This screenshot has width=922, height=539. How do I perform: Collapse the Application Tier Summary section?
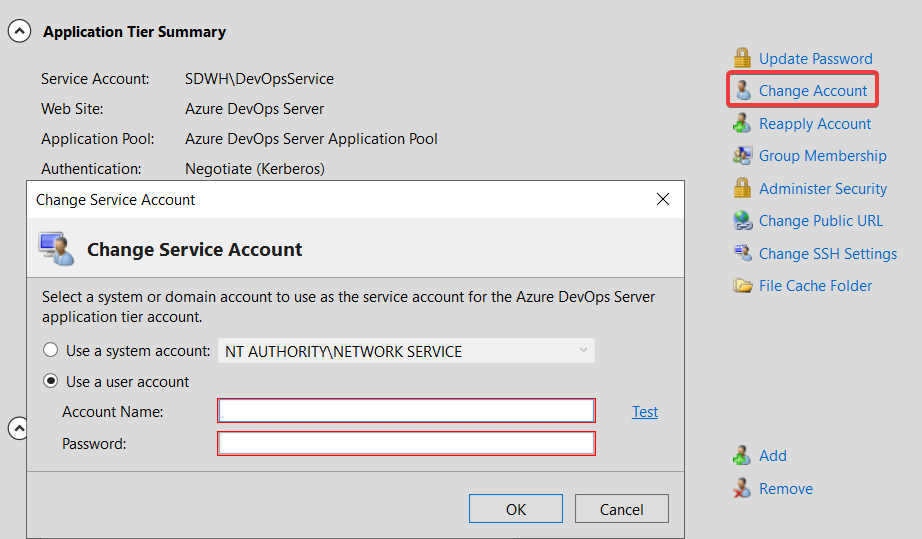19,32
